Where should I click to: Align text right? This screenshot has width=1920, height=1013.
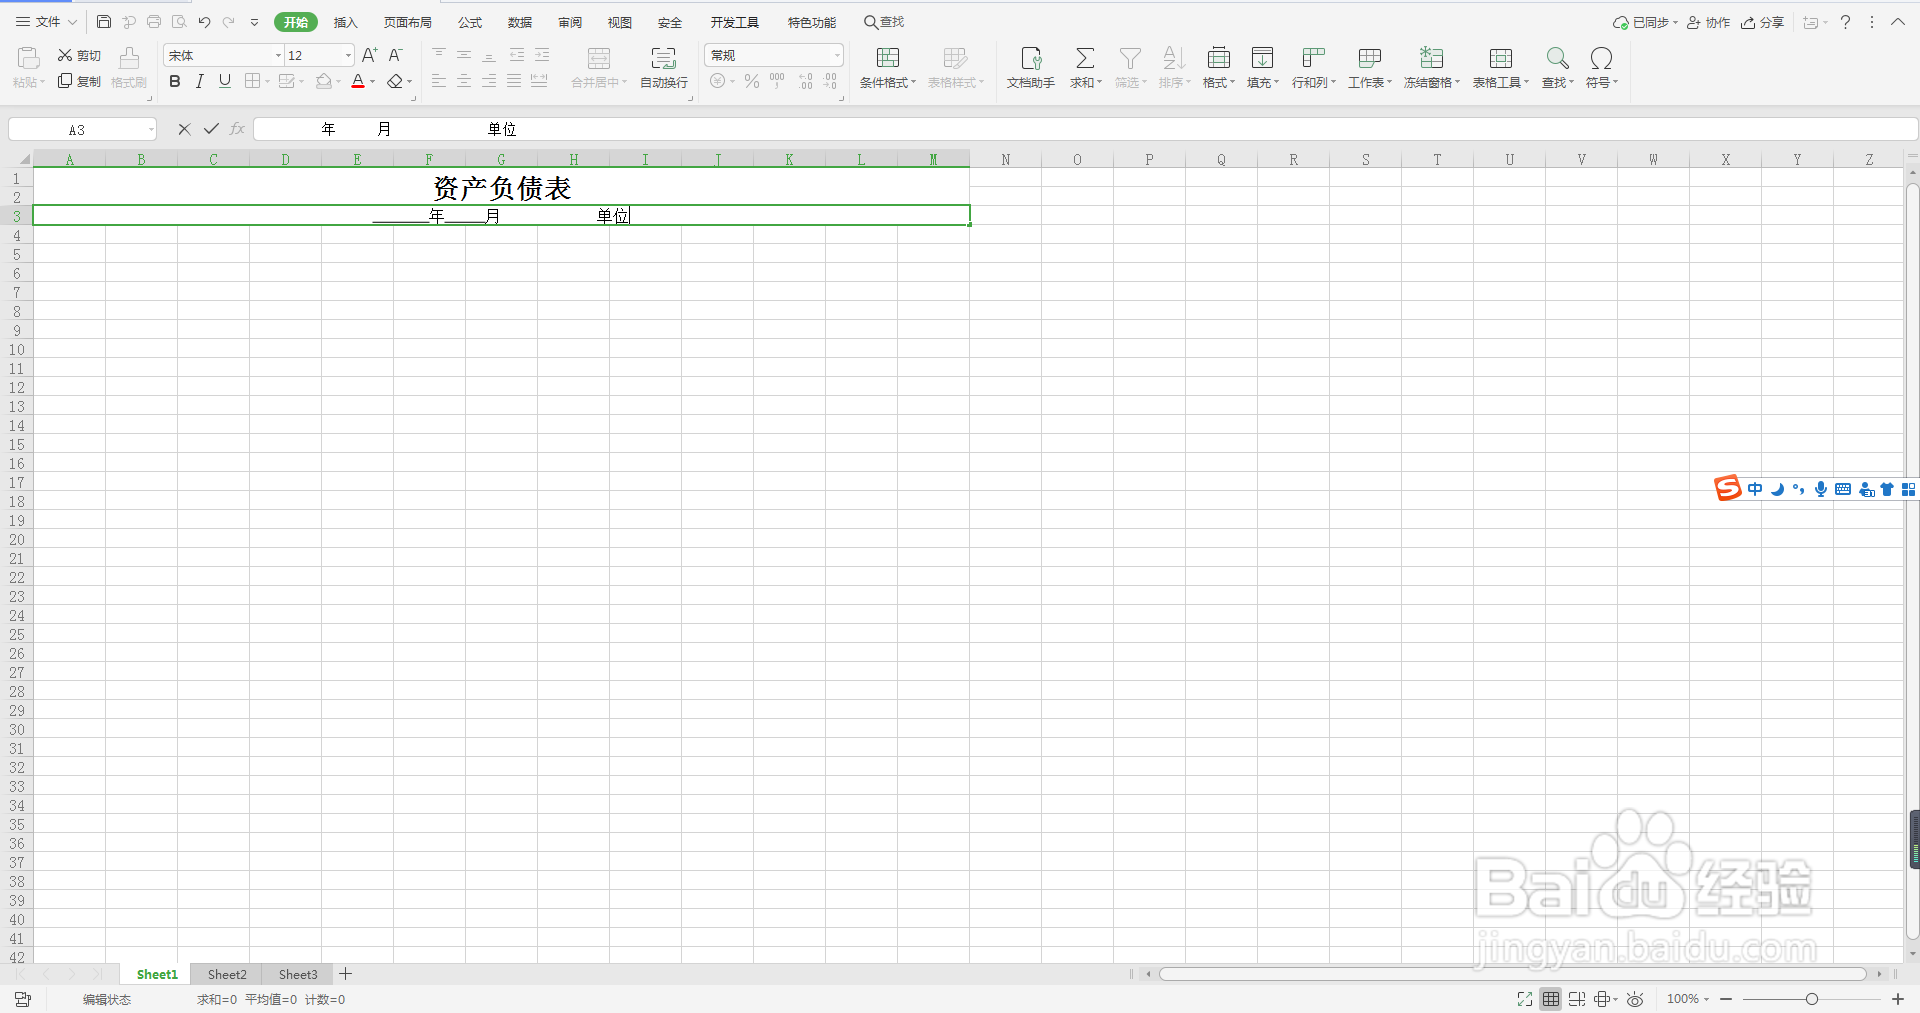pos(489,81)
